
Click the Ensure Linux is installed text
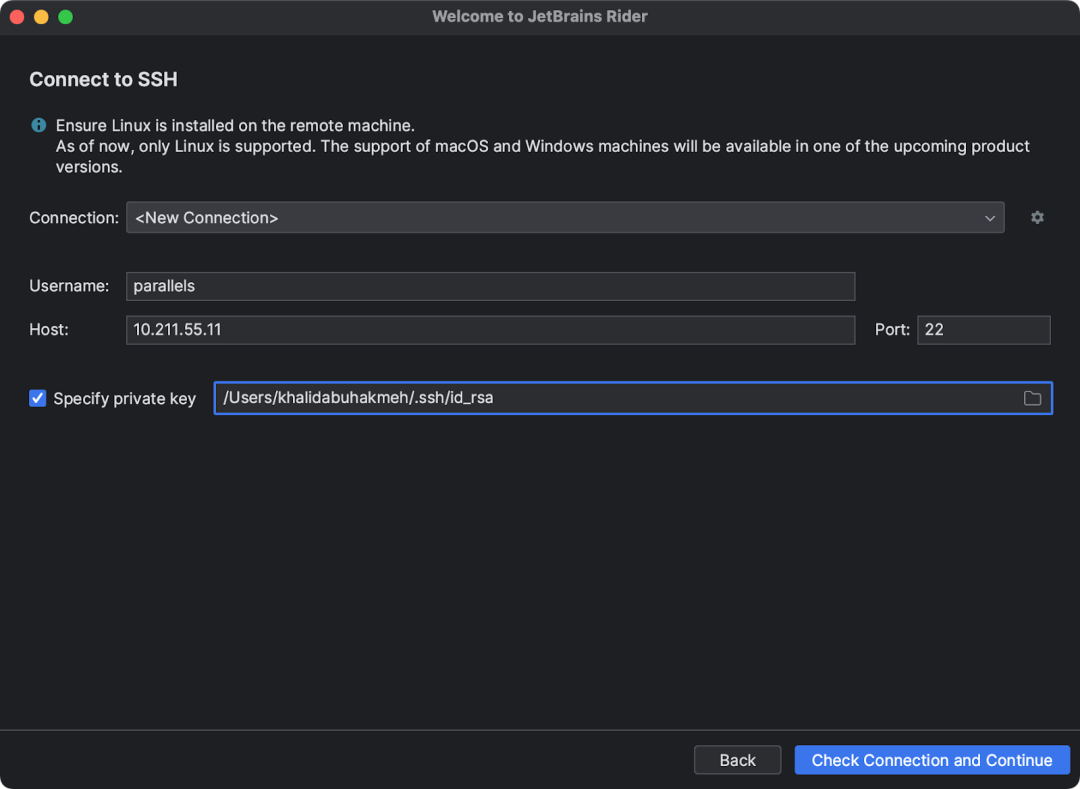click(235, 125)
